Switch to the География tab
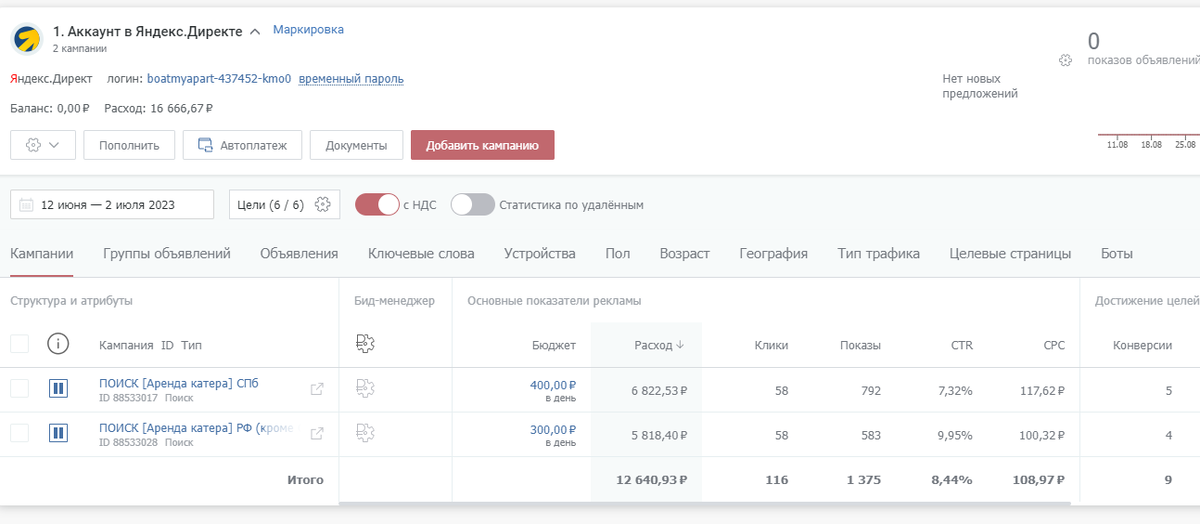 click(x=774, y=254)
